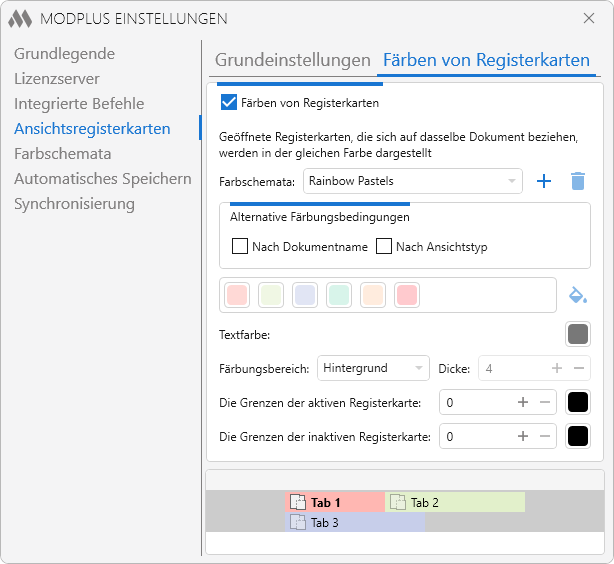Select Ansichtsregisterkarten in the sidebar
Screen dimensions: 614x564
(x=92, y=129)
